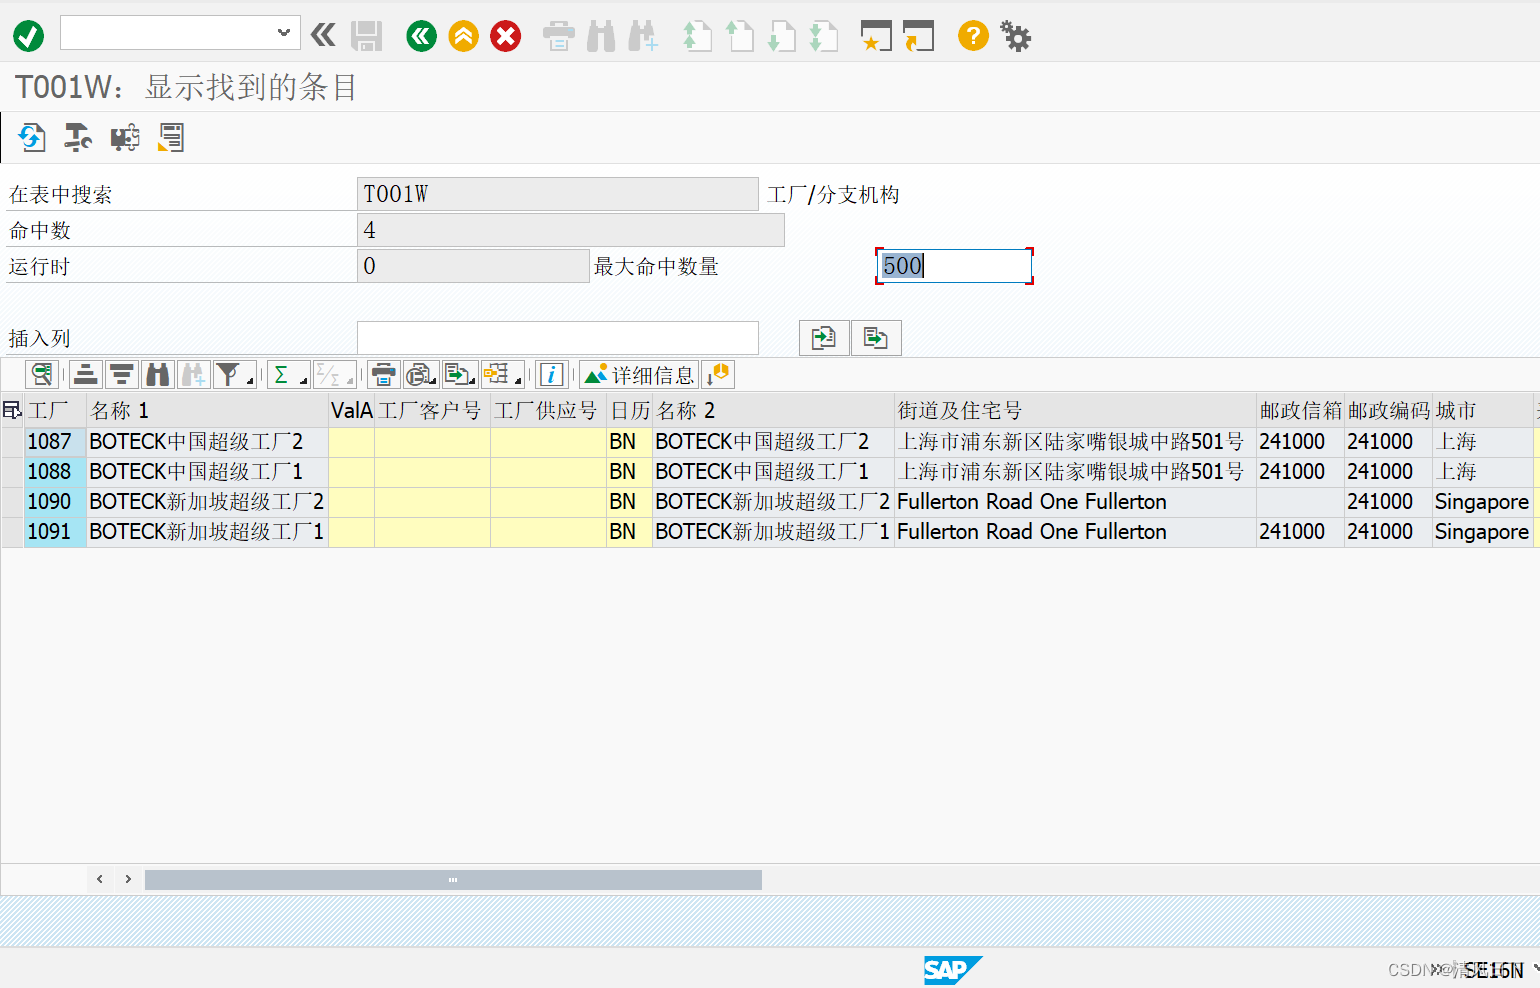
Task: Open technical info with the i icon
Action: pos(552,374)
